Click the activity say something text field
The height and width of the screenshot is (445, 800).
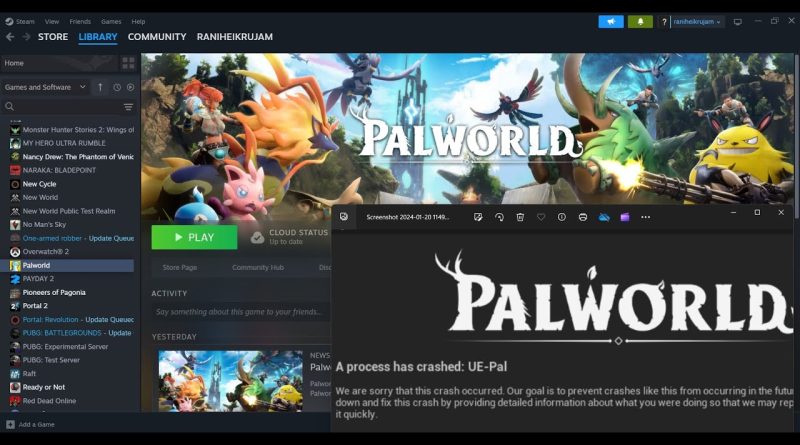click(241, 312)
